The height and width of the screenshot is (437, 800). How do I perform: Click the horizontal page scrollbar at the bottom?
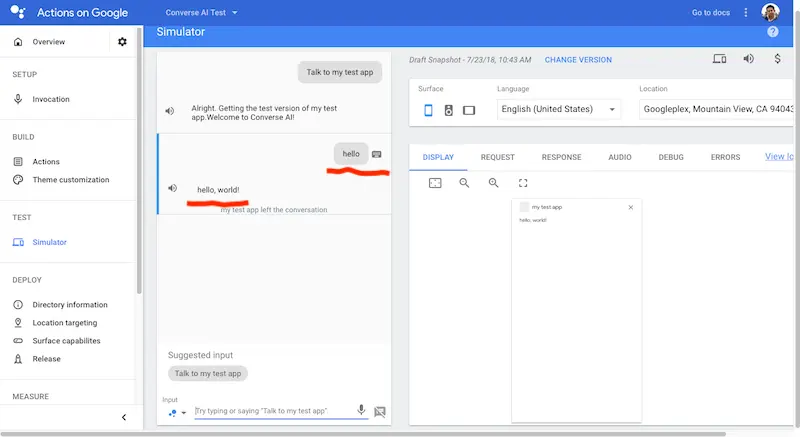363,434
